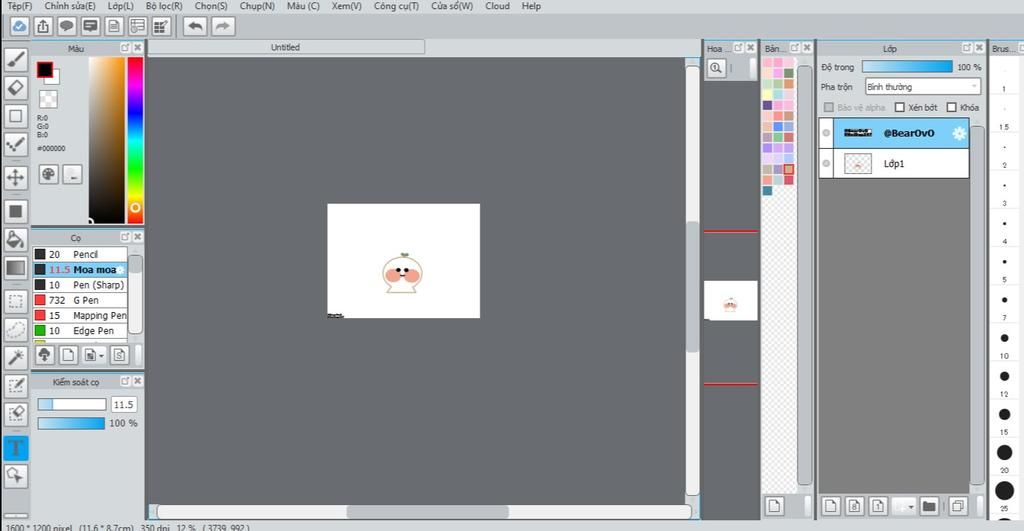Screen dimensions: 1024x531
Task: Click the 8-bit layer icon in layer panel
Action: click(854, 506)
